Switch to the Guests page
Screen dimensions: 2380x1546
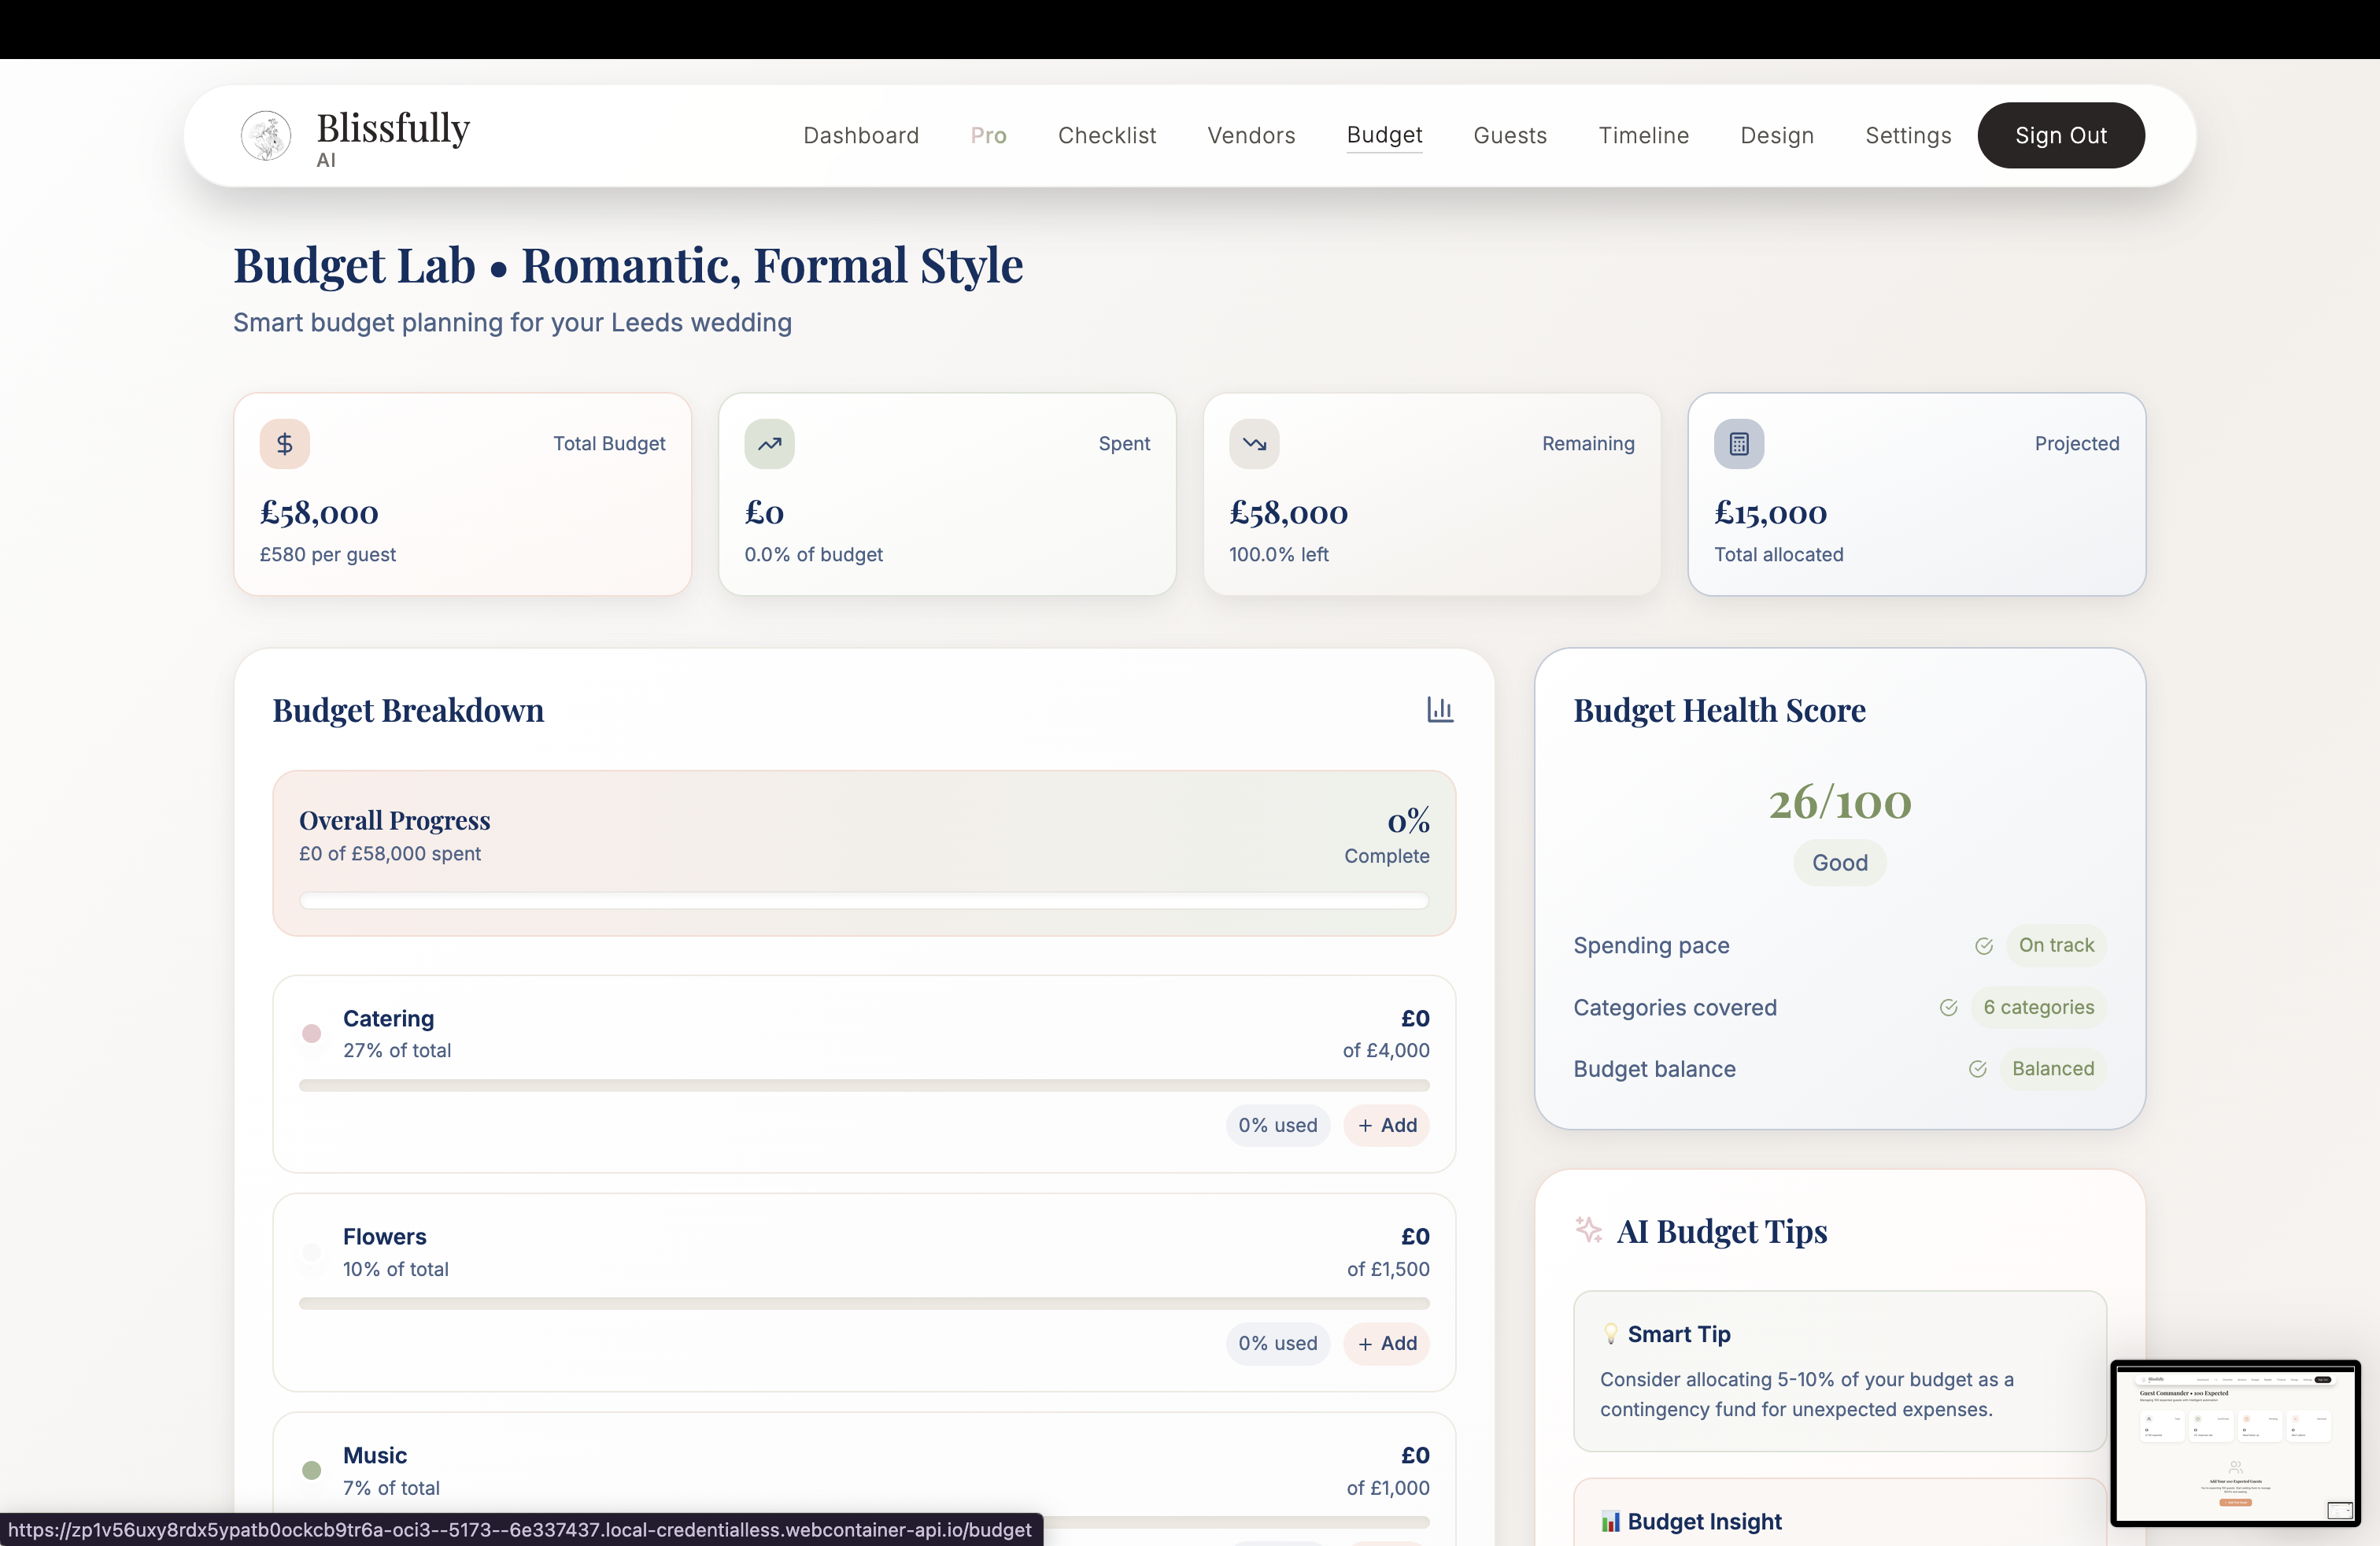click(x=1510, y=136)
